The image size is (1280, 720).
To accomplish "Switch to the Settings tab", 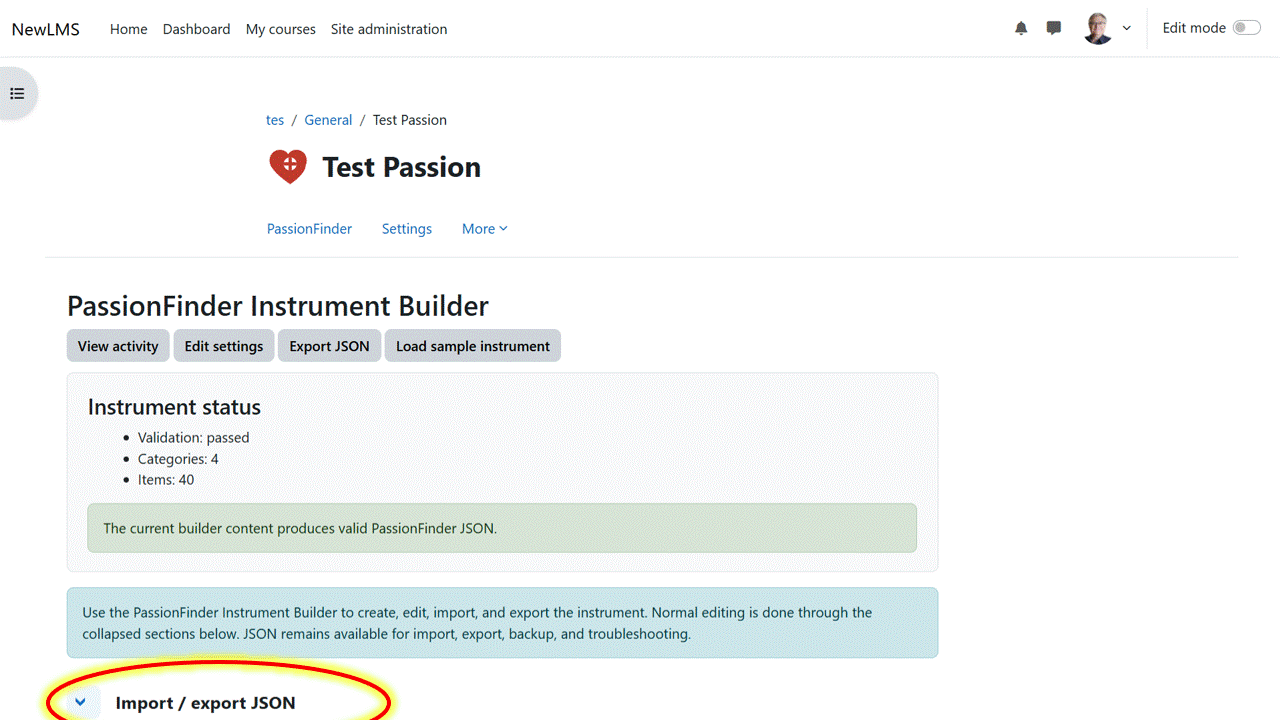I will coord(407,229).
